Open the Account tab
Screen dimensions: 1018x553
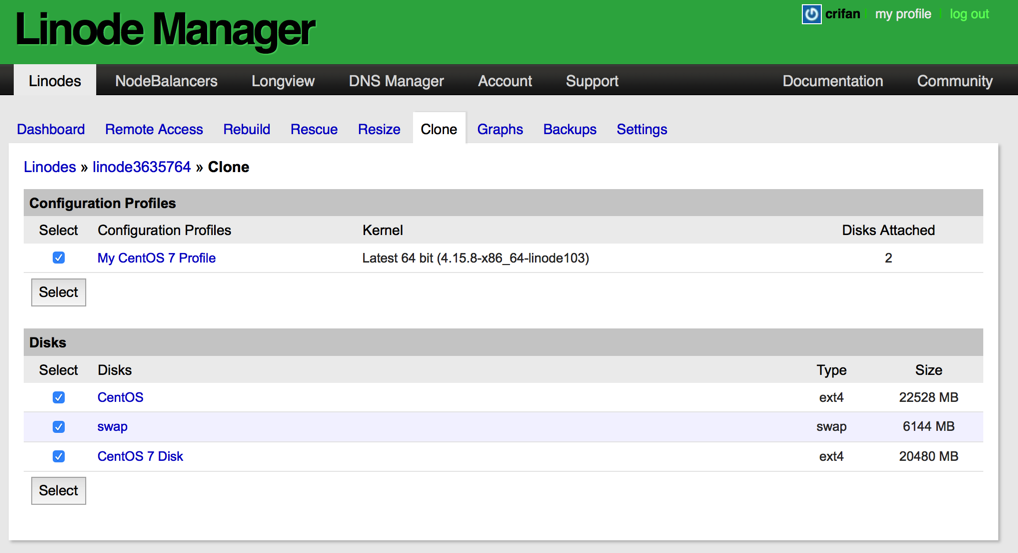504,81
